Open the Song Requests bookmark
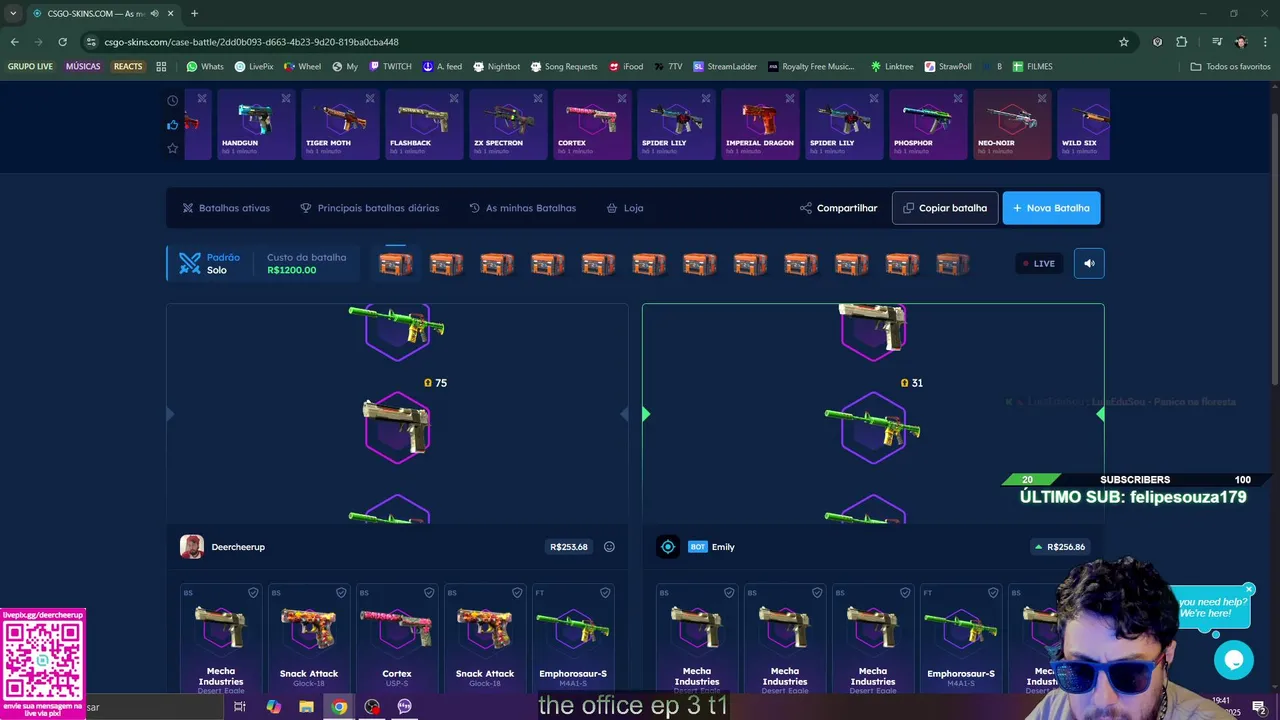This screenshot has height=720, width=1280. (x=563, y=66)
